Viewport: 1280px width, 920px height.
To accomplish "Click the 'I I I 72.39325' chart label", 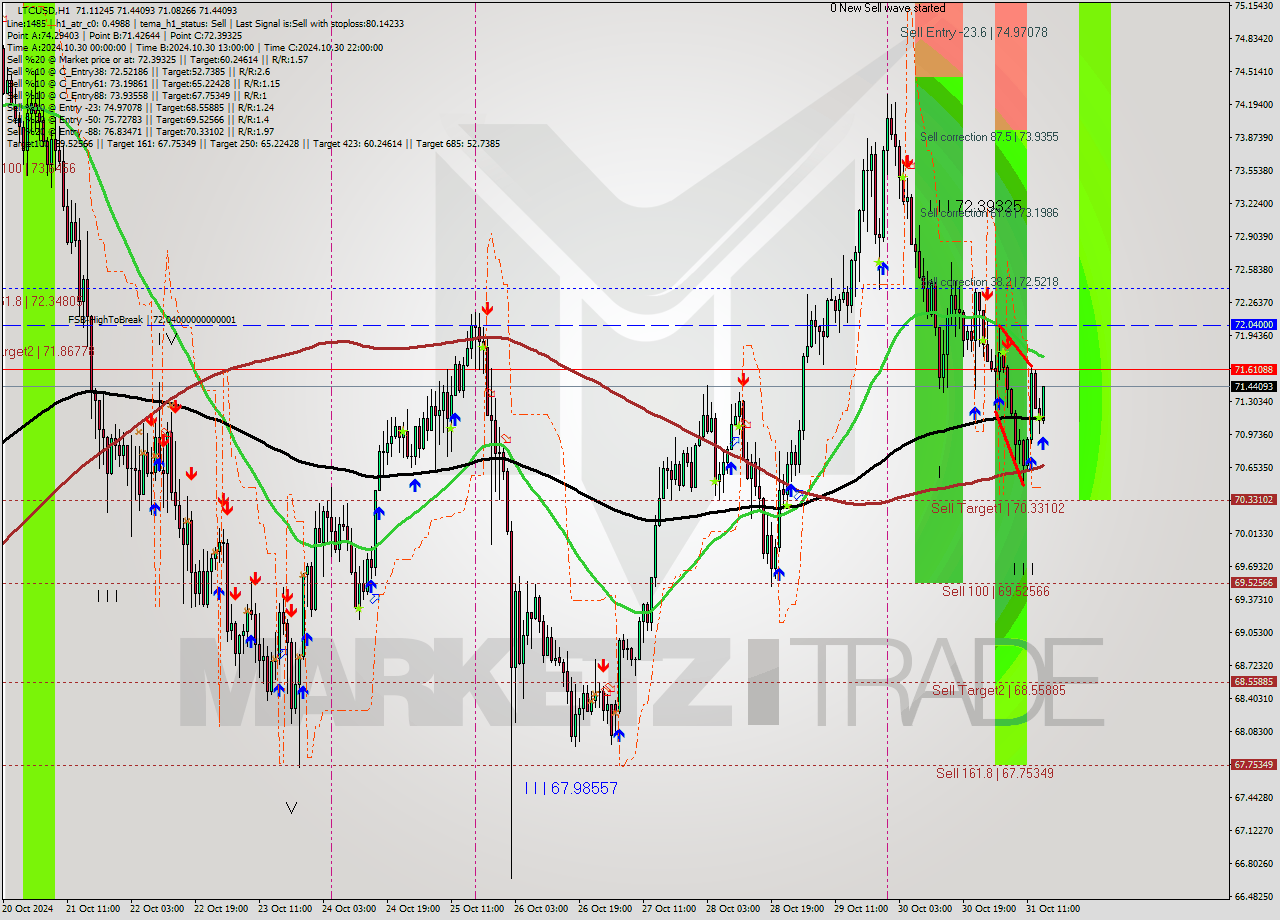I will [975, 204].
